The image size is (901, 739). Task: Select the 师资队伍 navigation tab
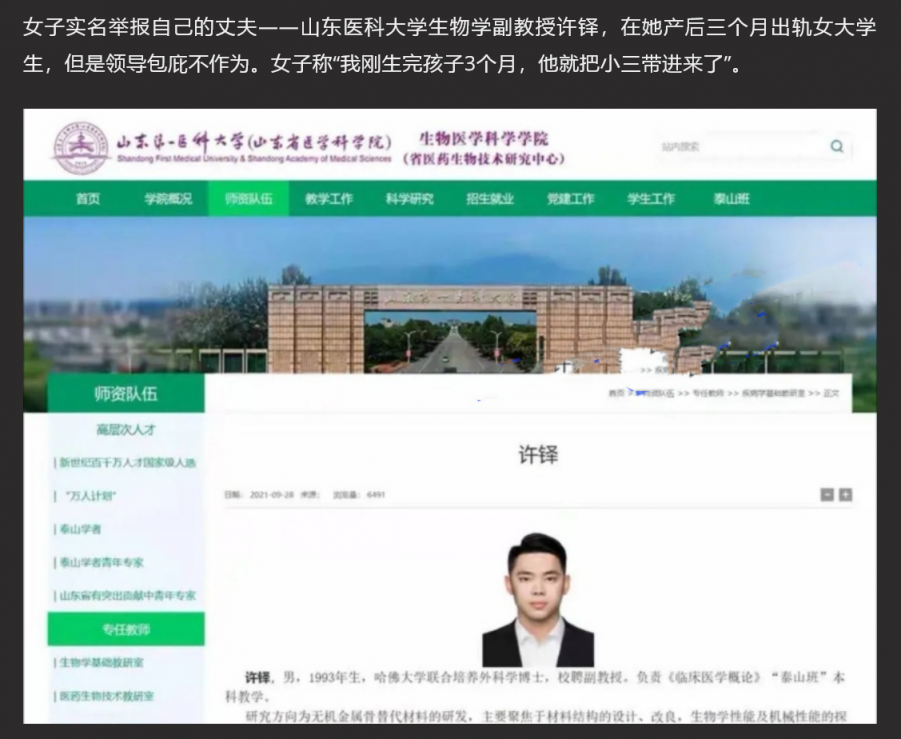click(x=248, y=199)
